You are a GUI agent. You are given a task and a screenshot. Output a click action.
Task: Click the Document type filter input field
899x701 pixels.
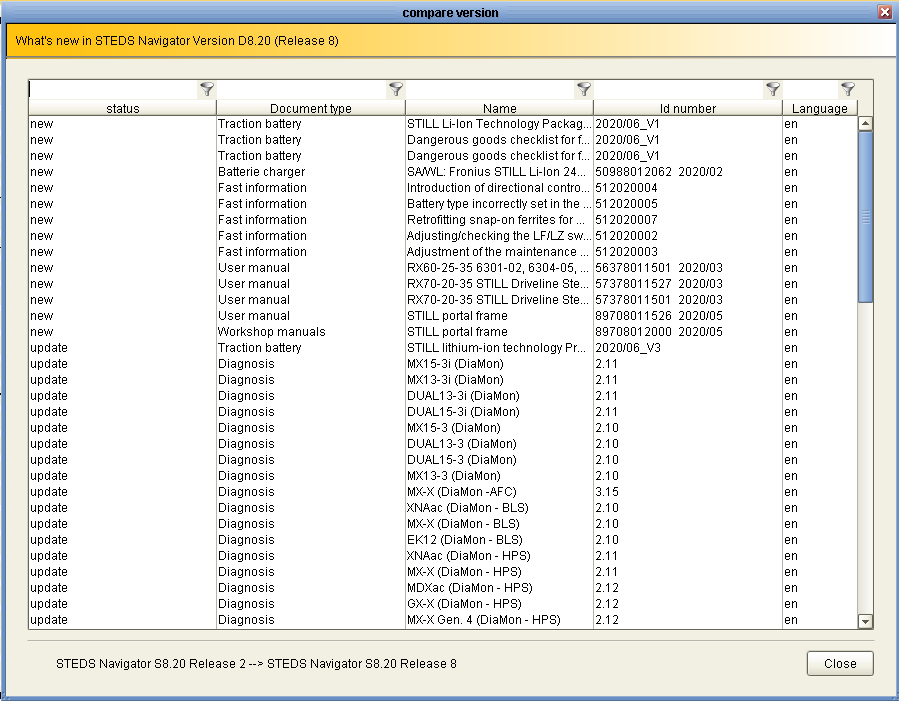click(x=302, y=89)
